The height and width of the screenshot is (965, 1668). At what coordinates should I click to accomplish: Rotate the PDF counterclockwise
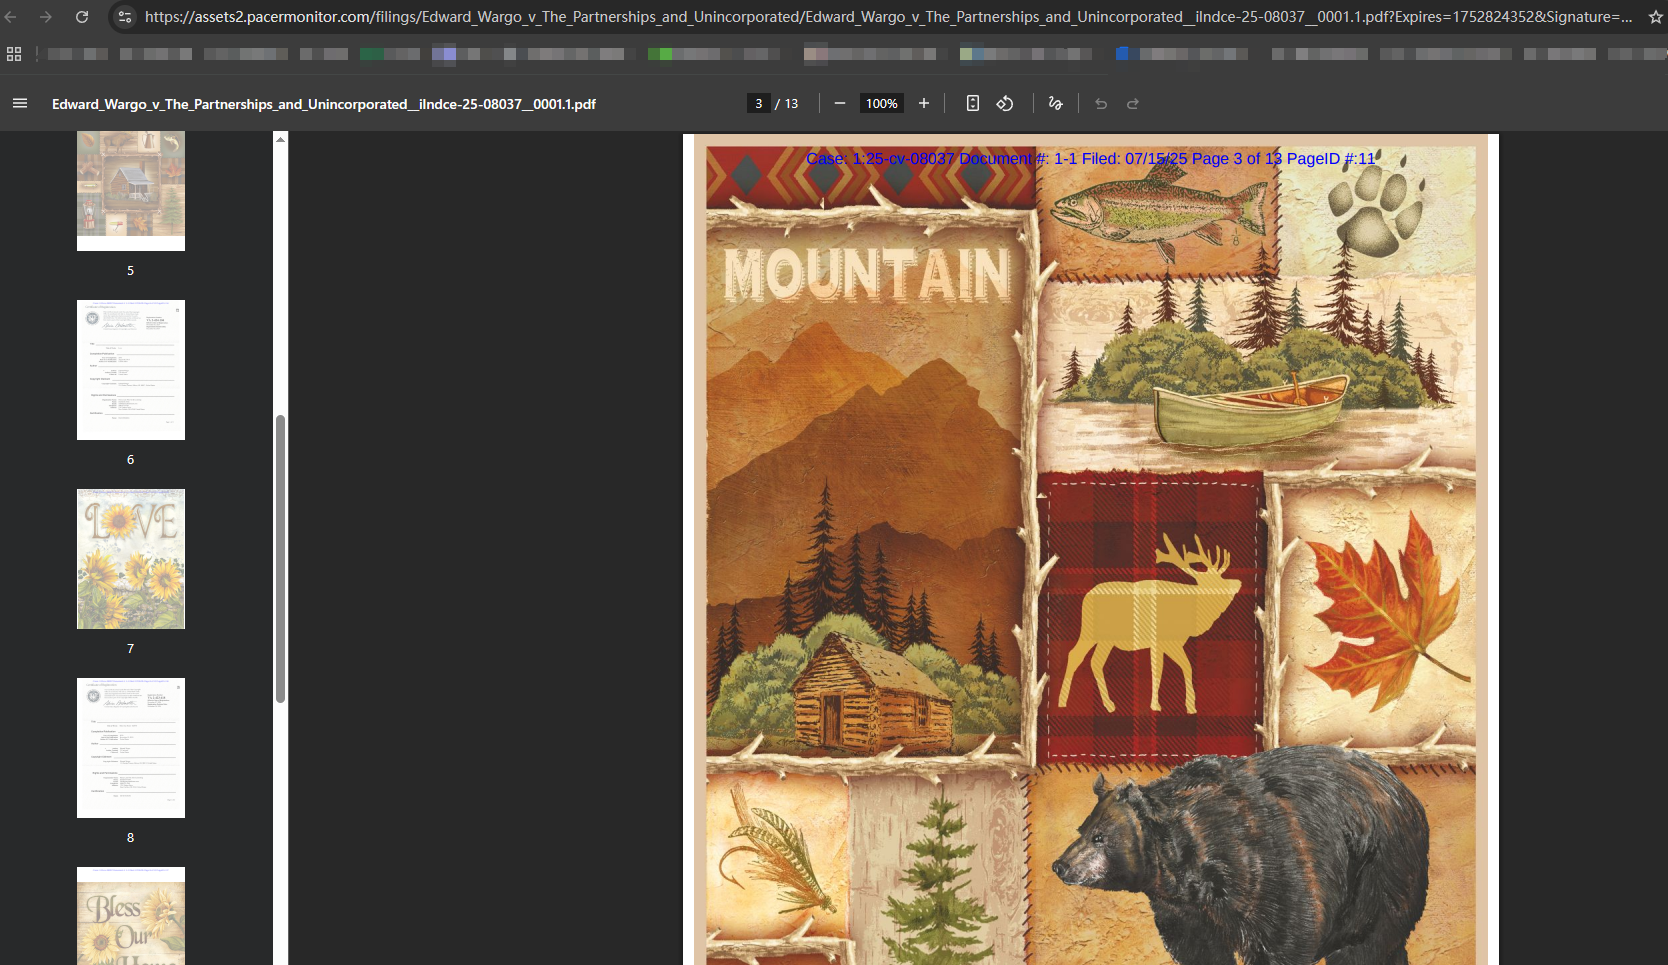(x=1005, y=103)
